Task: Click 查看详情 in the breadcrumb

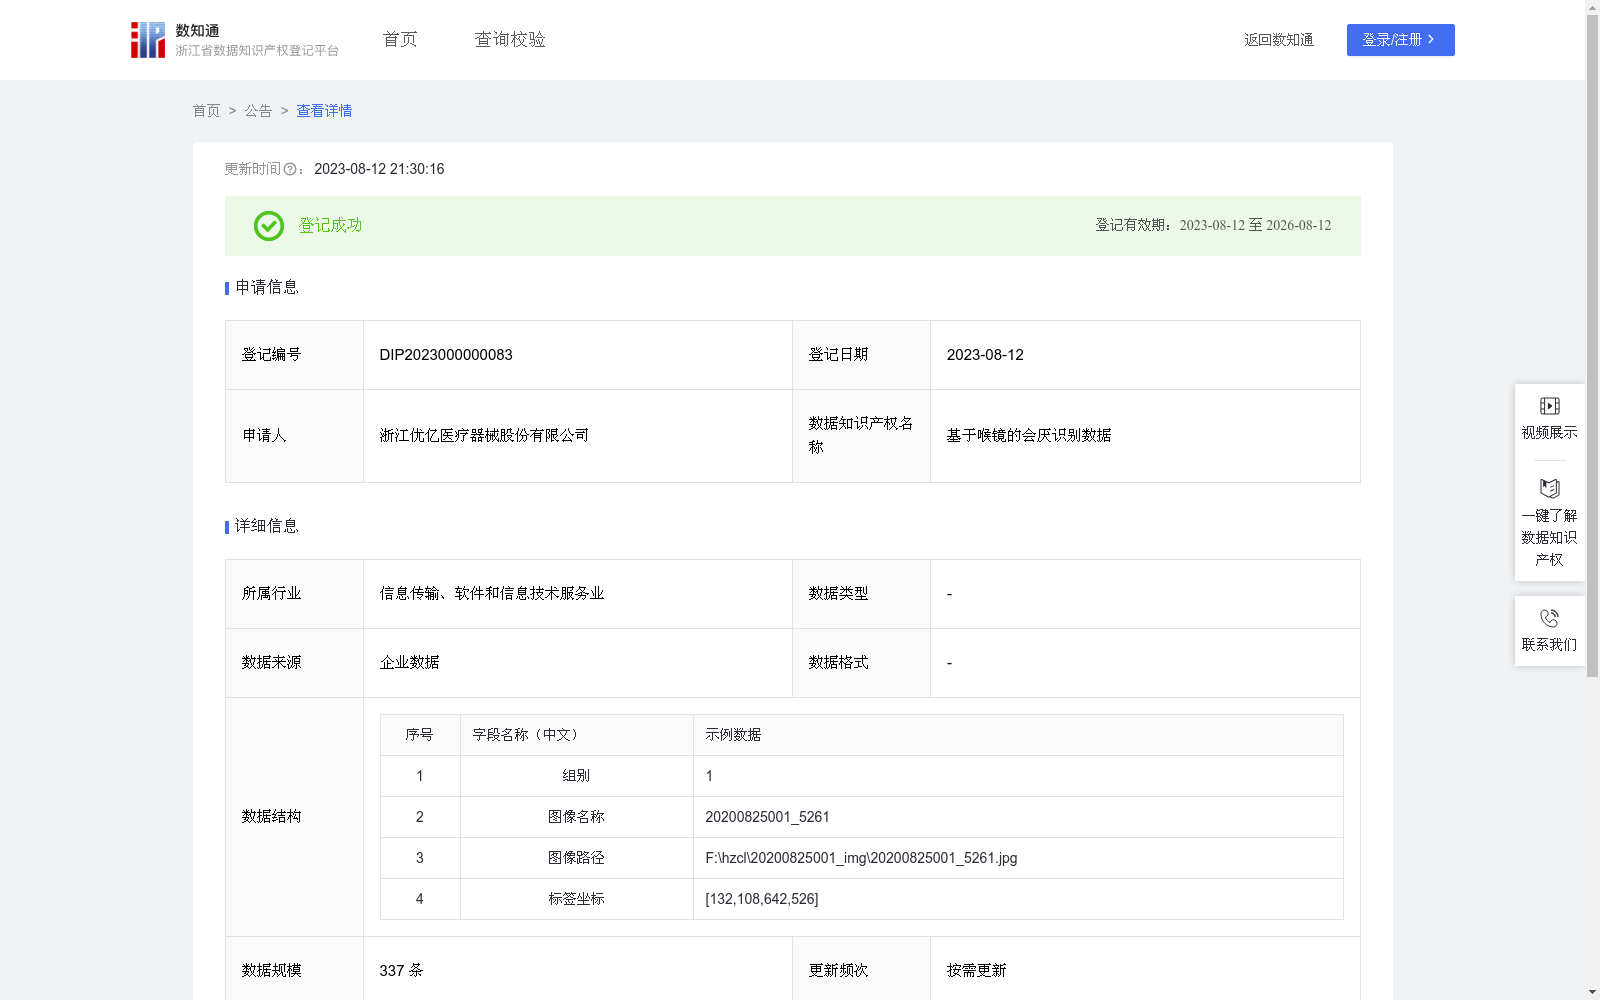Action: [324, 111]
